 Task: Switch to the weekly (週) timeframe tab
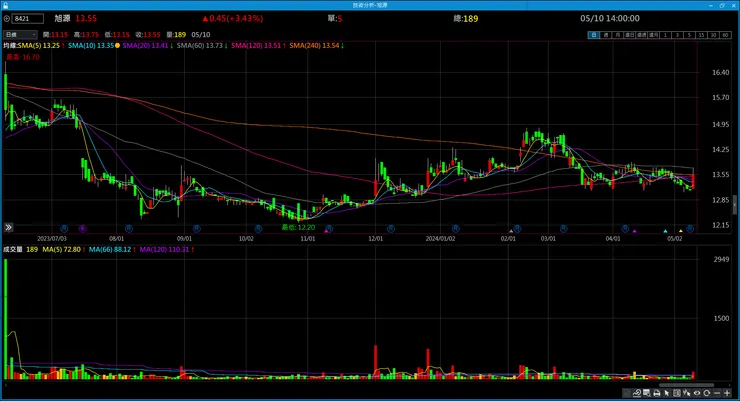pos(606,35)
